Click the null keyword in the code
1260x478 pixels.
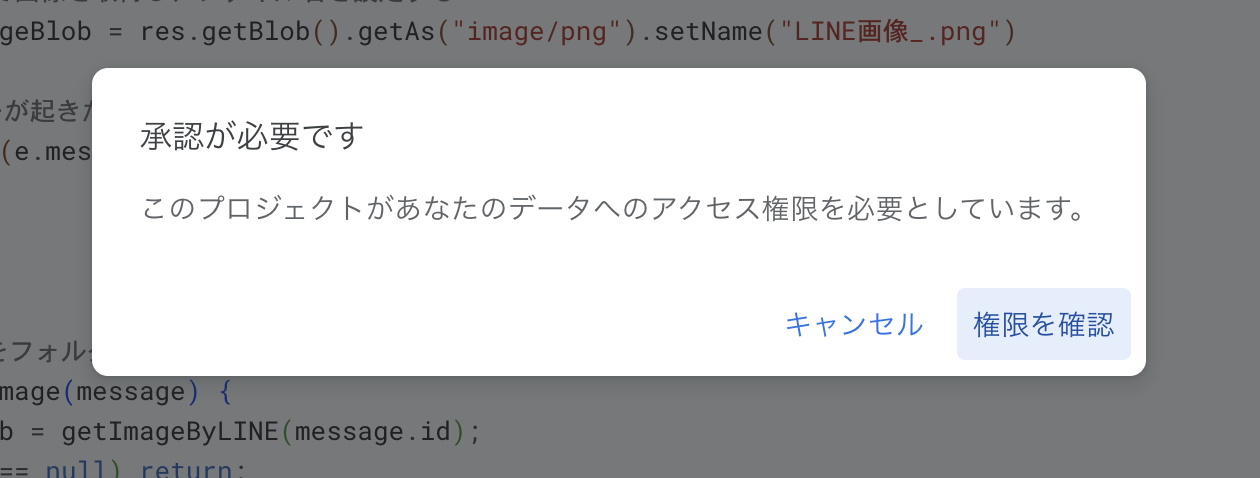coord(78,469)
